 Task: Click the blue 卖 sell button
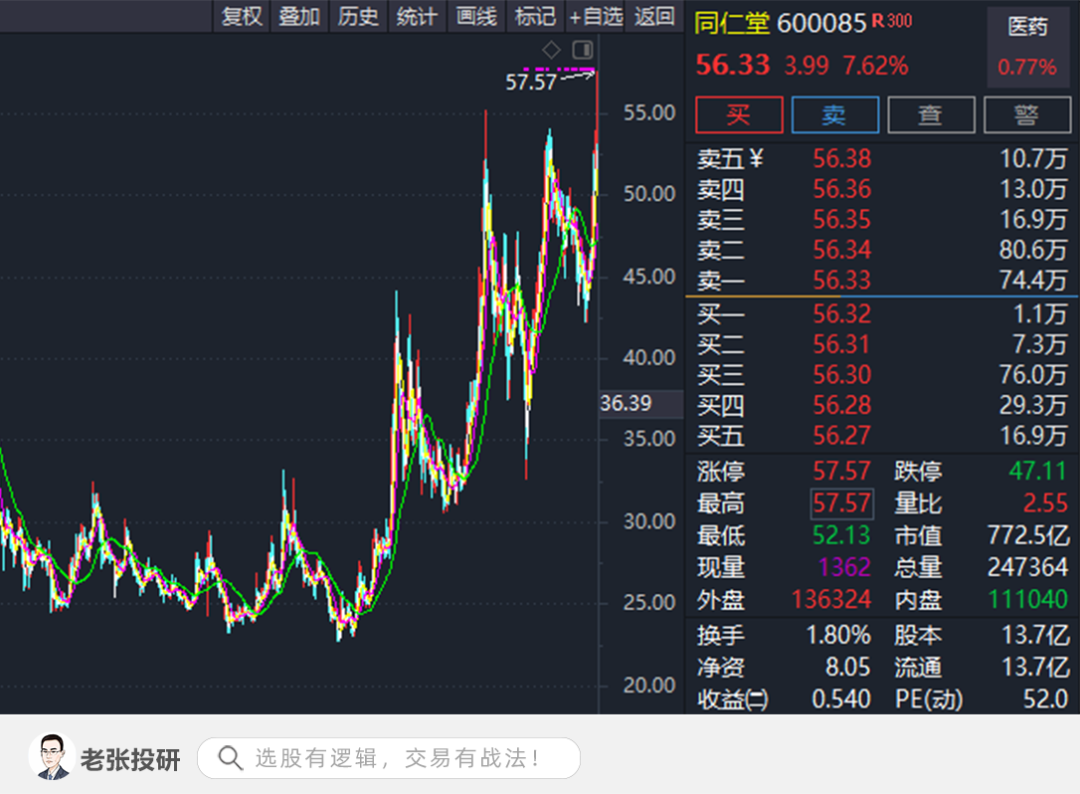(835, 114)
